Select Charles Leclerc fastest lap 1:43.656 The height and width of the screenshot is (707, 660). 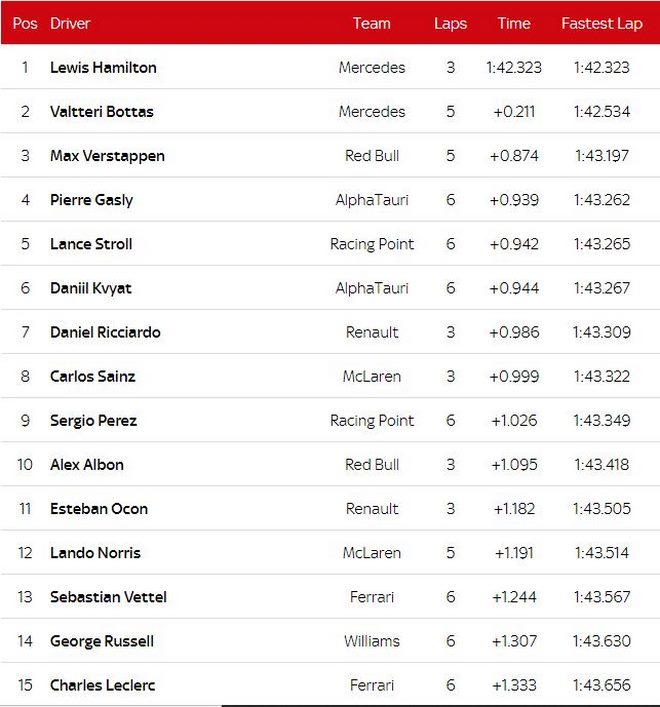tap(602, 685)
